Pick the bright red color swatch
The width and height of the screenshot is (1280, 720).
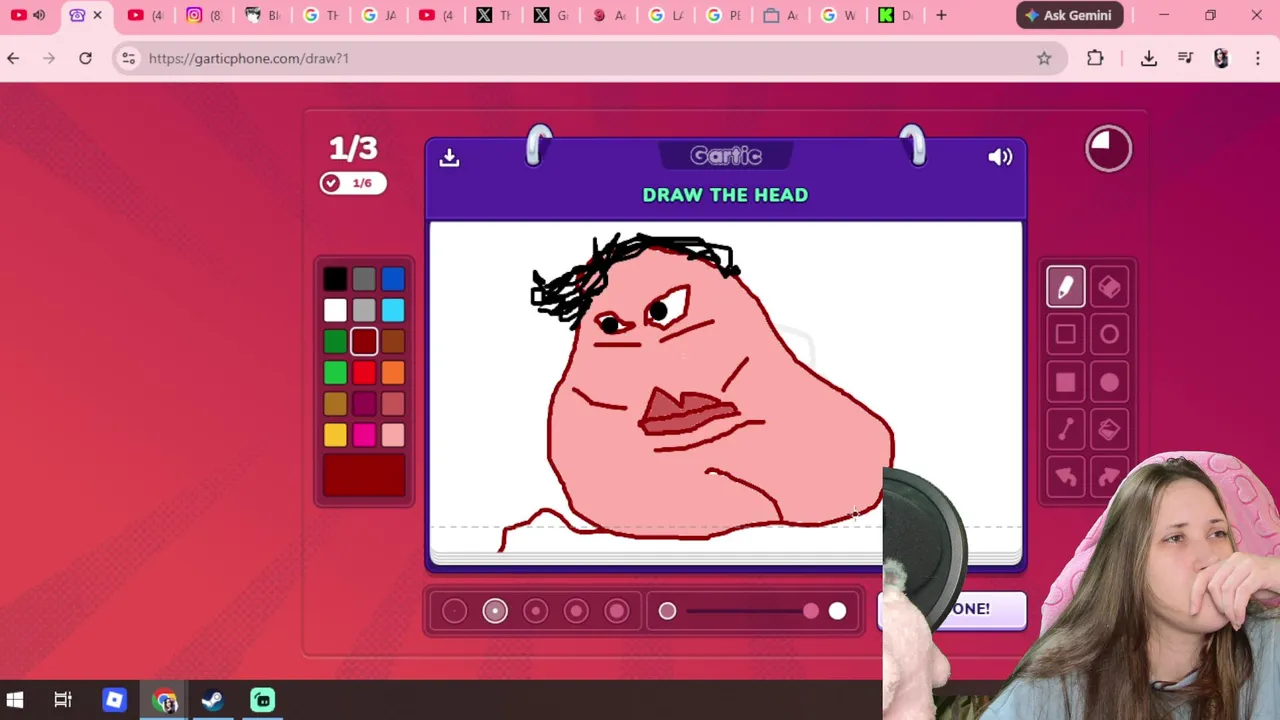[x=364, y=373]
